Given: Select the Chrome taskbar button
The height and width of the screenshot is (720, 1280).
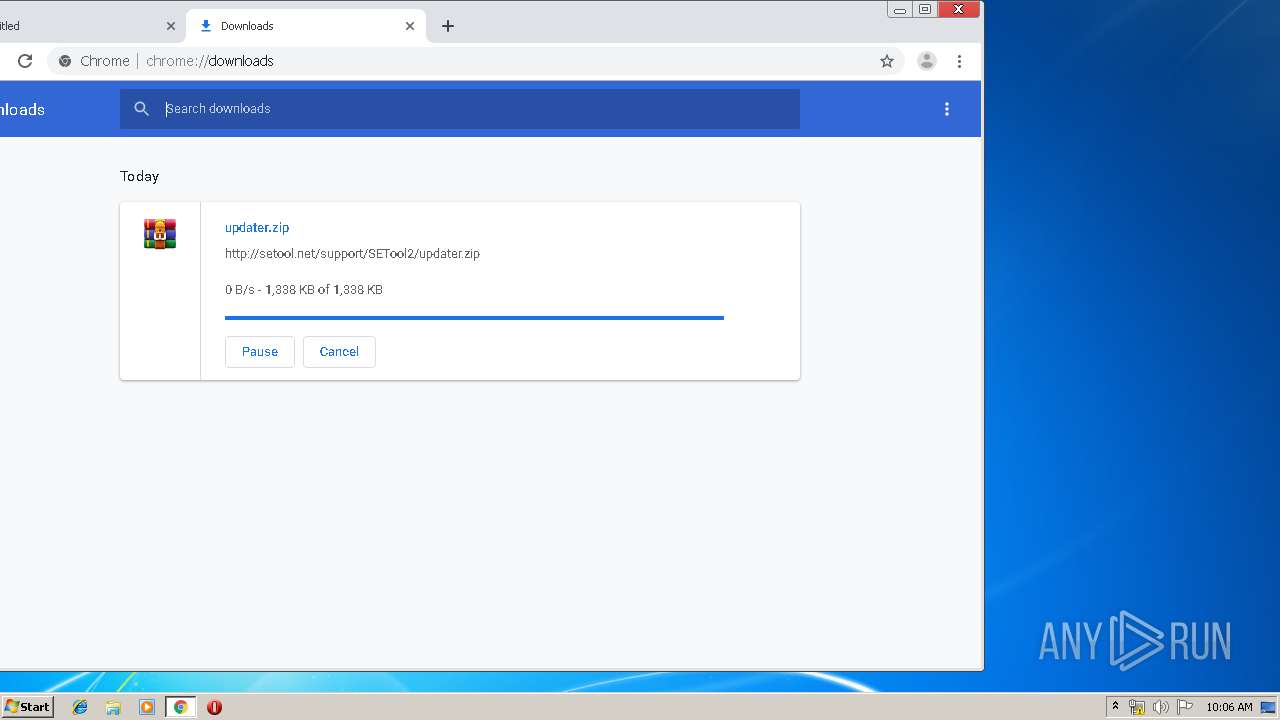Looking at the screenshot, I should click(x=180, y=707).
